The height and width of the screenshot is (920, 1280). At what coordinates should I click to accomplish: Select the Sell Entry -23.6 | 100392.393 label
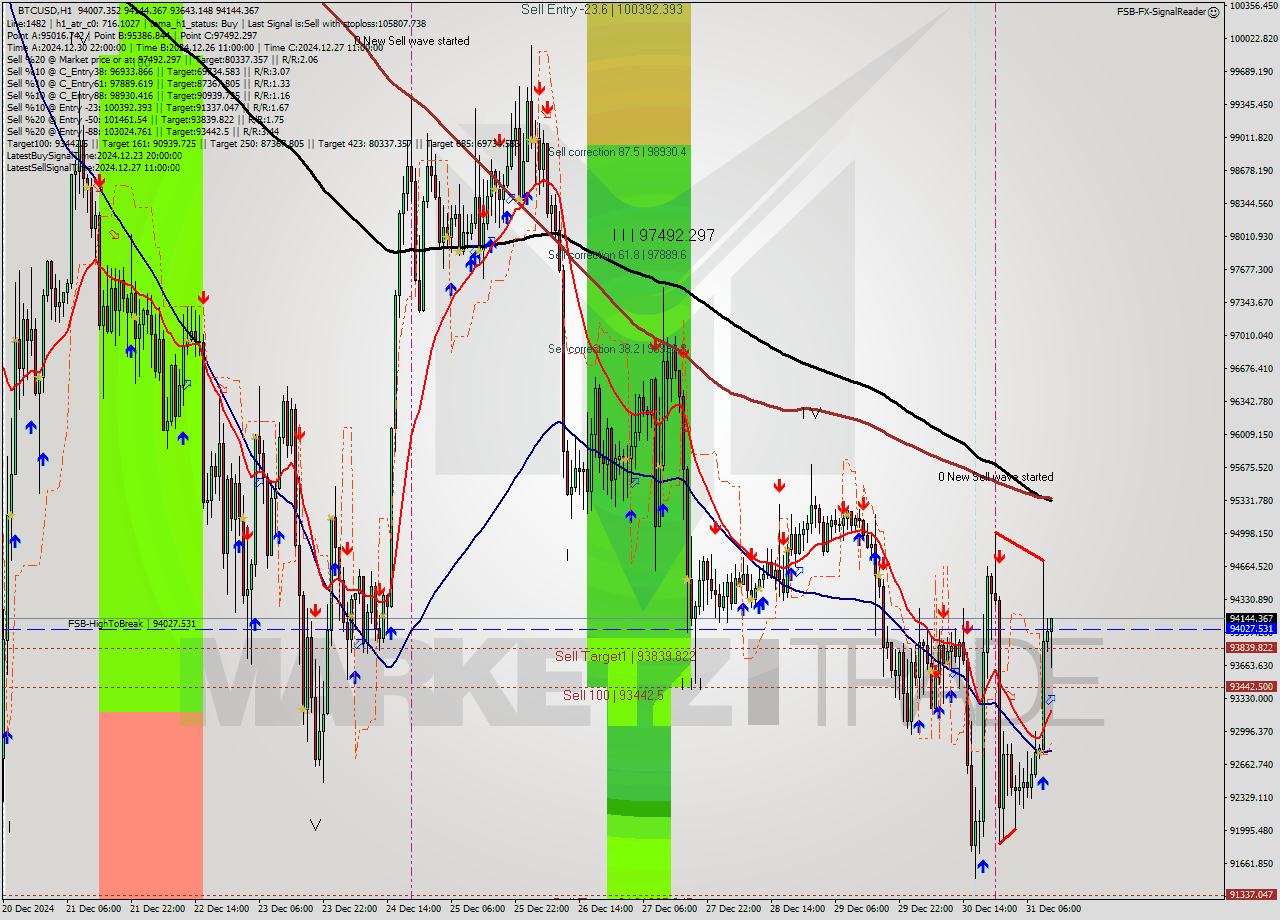pos(602,9)
